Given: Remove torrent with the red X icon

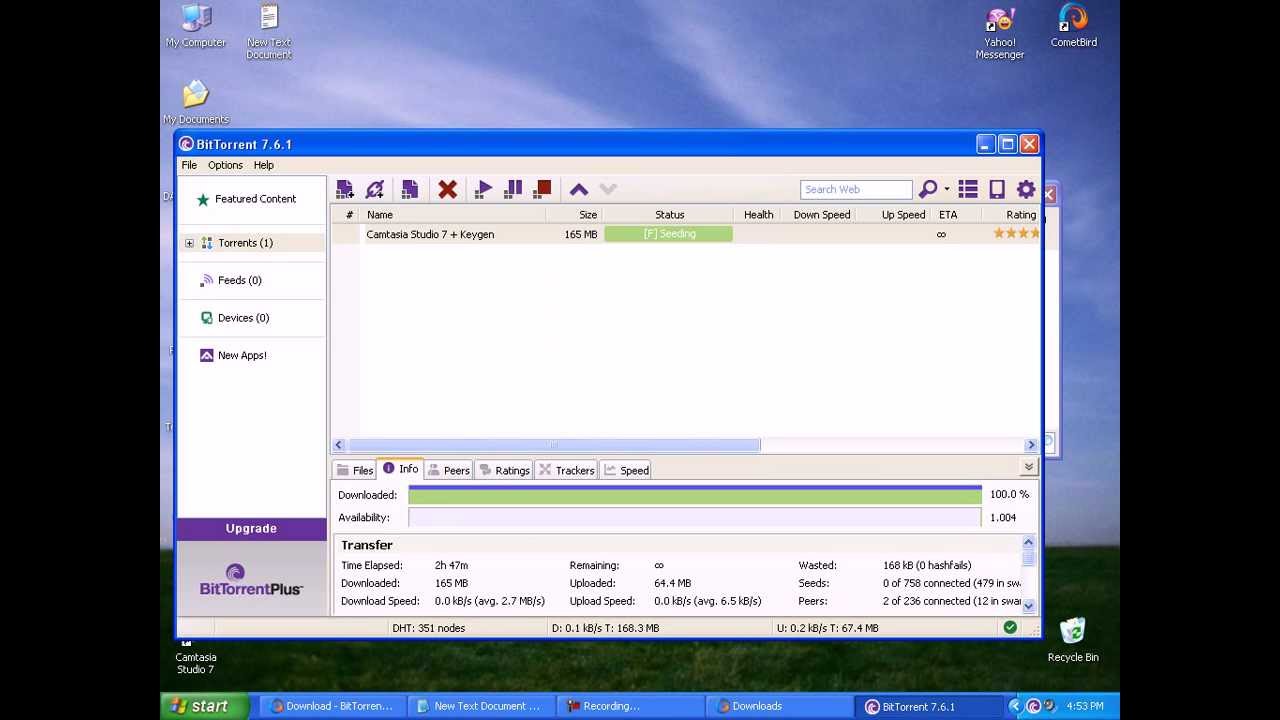Looking at the screenshot, I should point(447,189).
